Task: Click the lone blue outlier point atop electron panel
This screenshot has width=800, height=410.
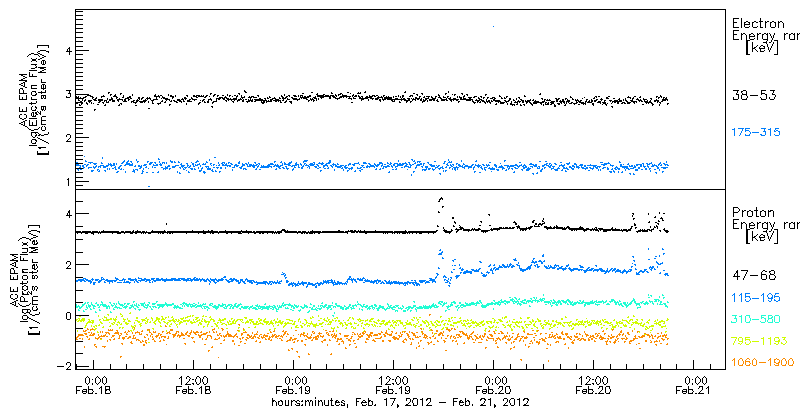Action: tap(493, 26)
